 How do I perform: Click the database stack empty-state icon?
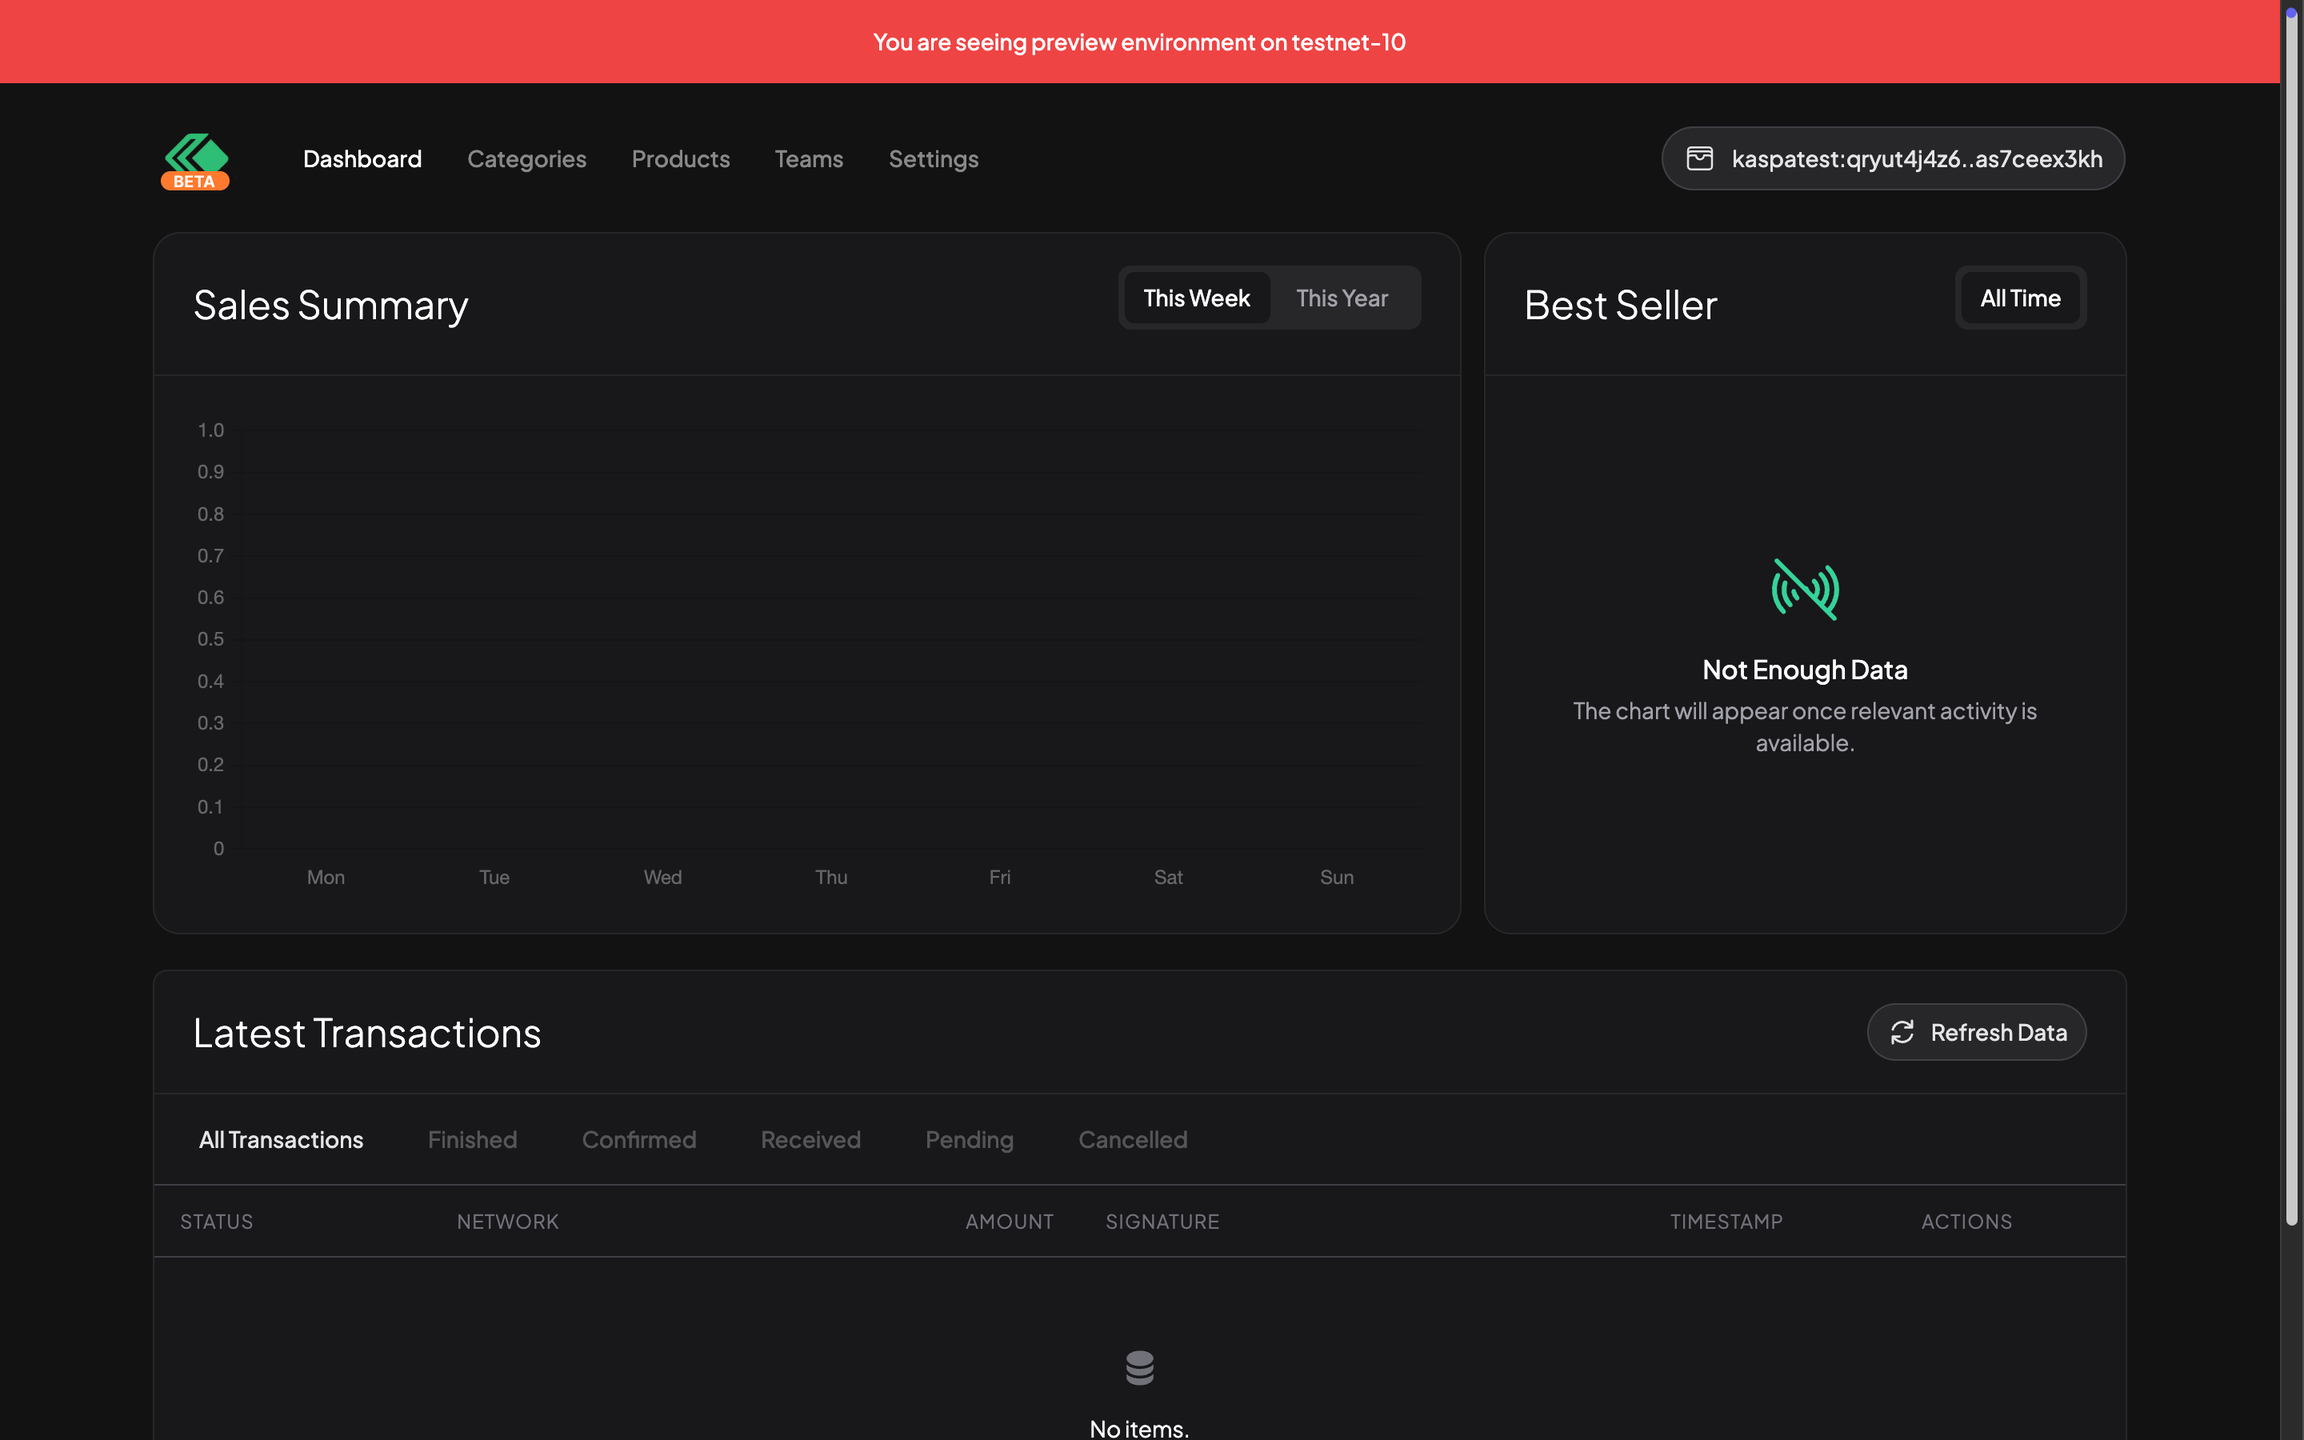1139,1367
